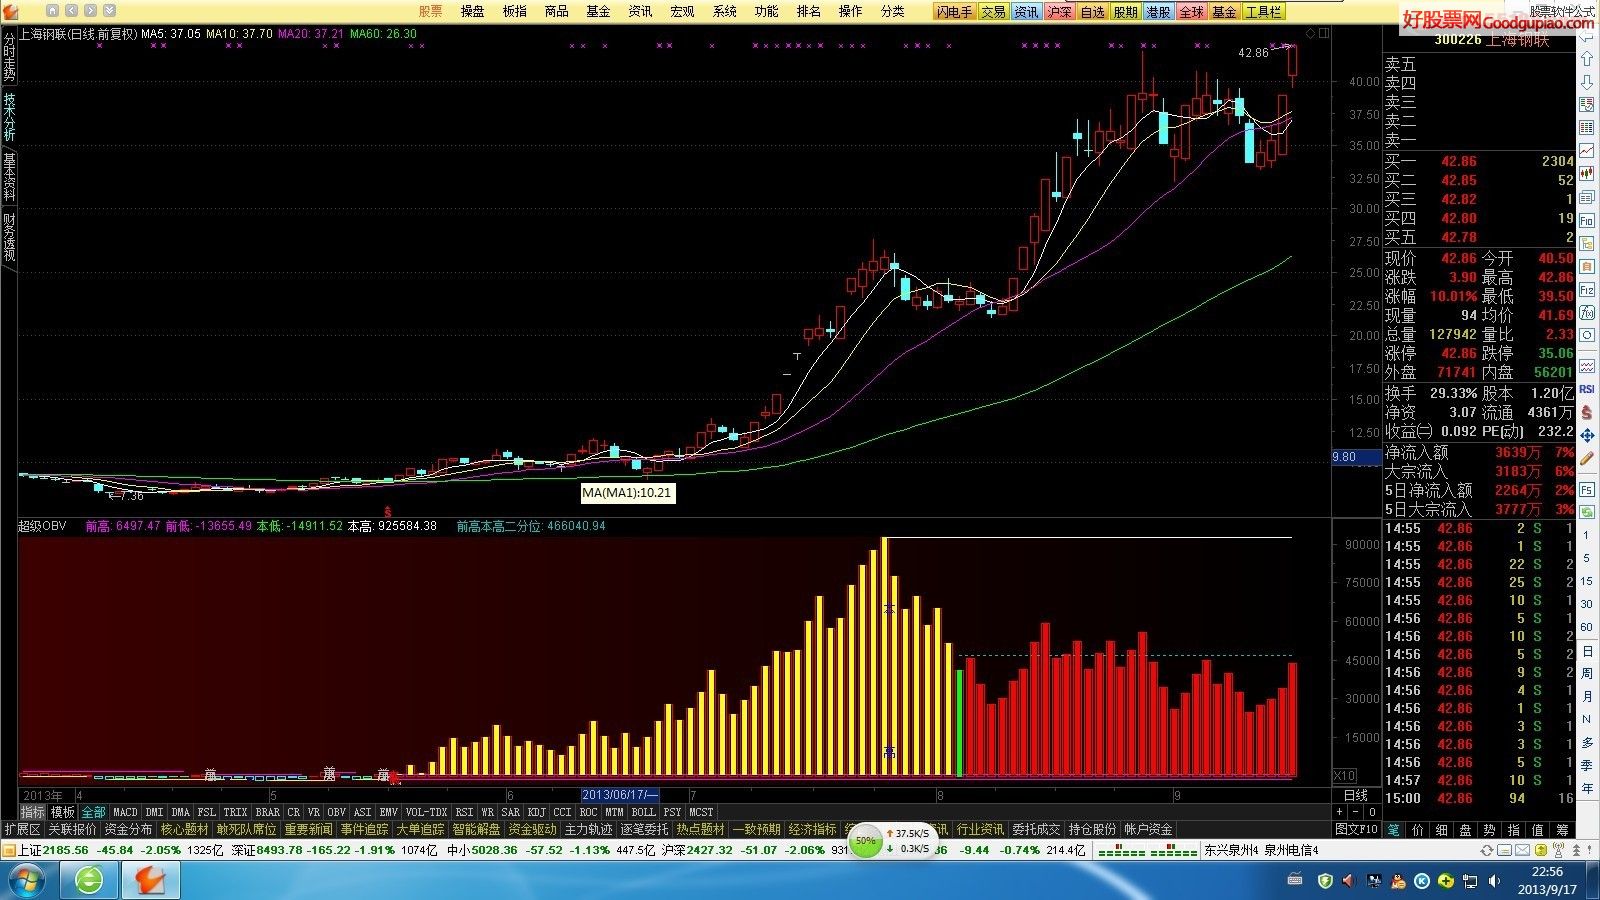Click the blue four-way move arrows icon
The height and width of the screenshot is (900, 1600).
pos(1587,436)
